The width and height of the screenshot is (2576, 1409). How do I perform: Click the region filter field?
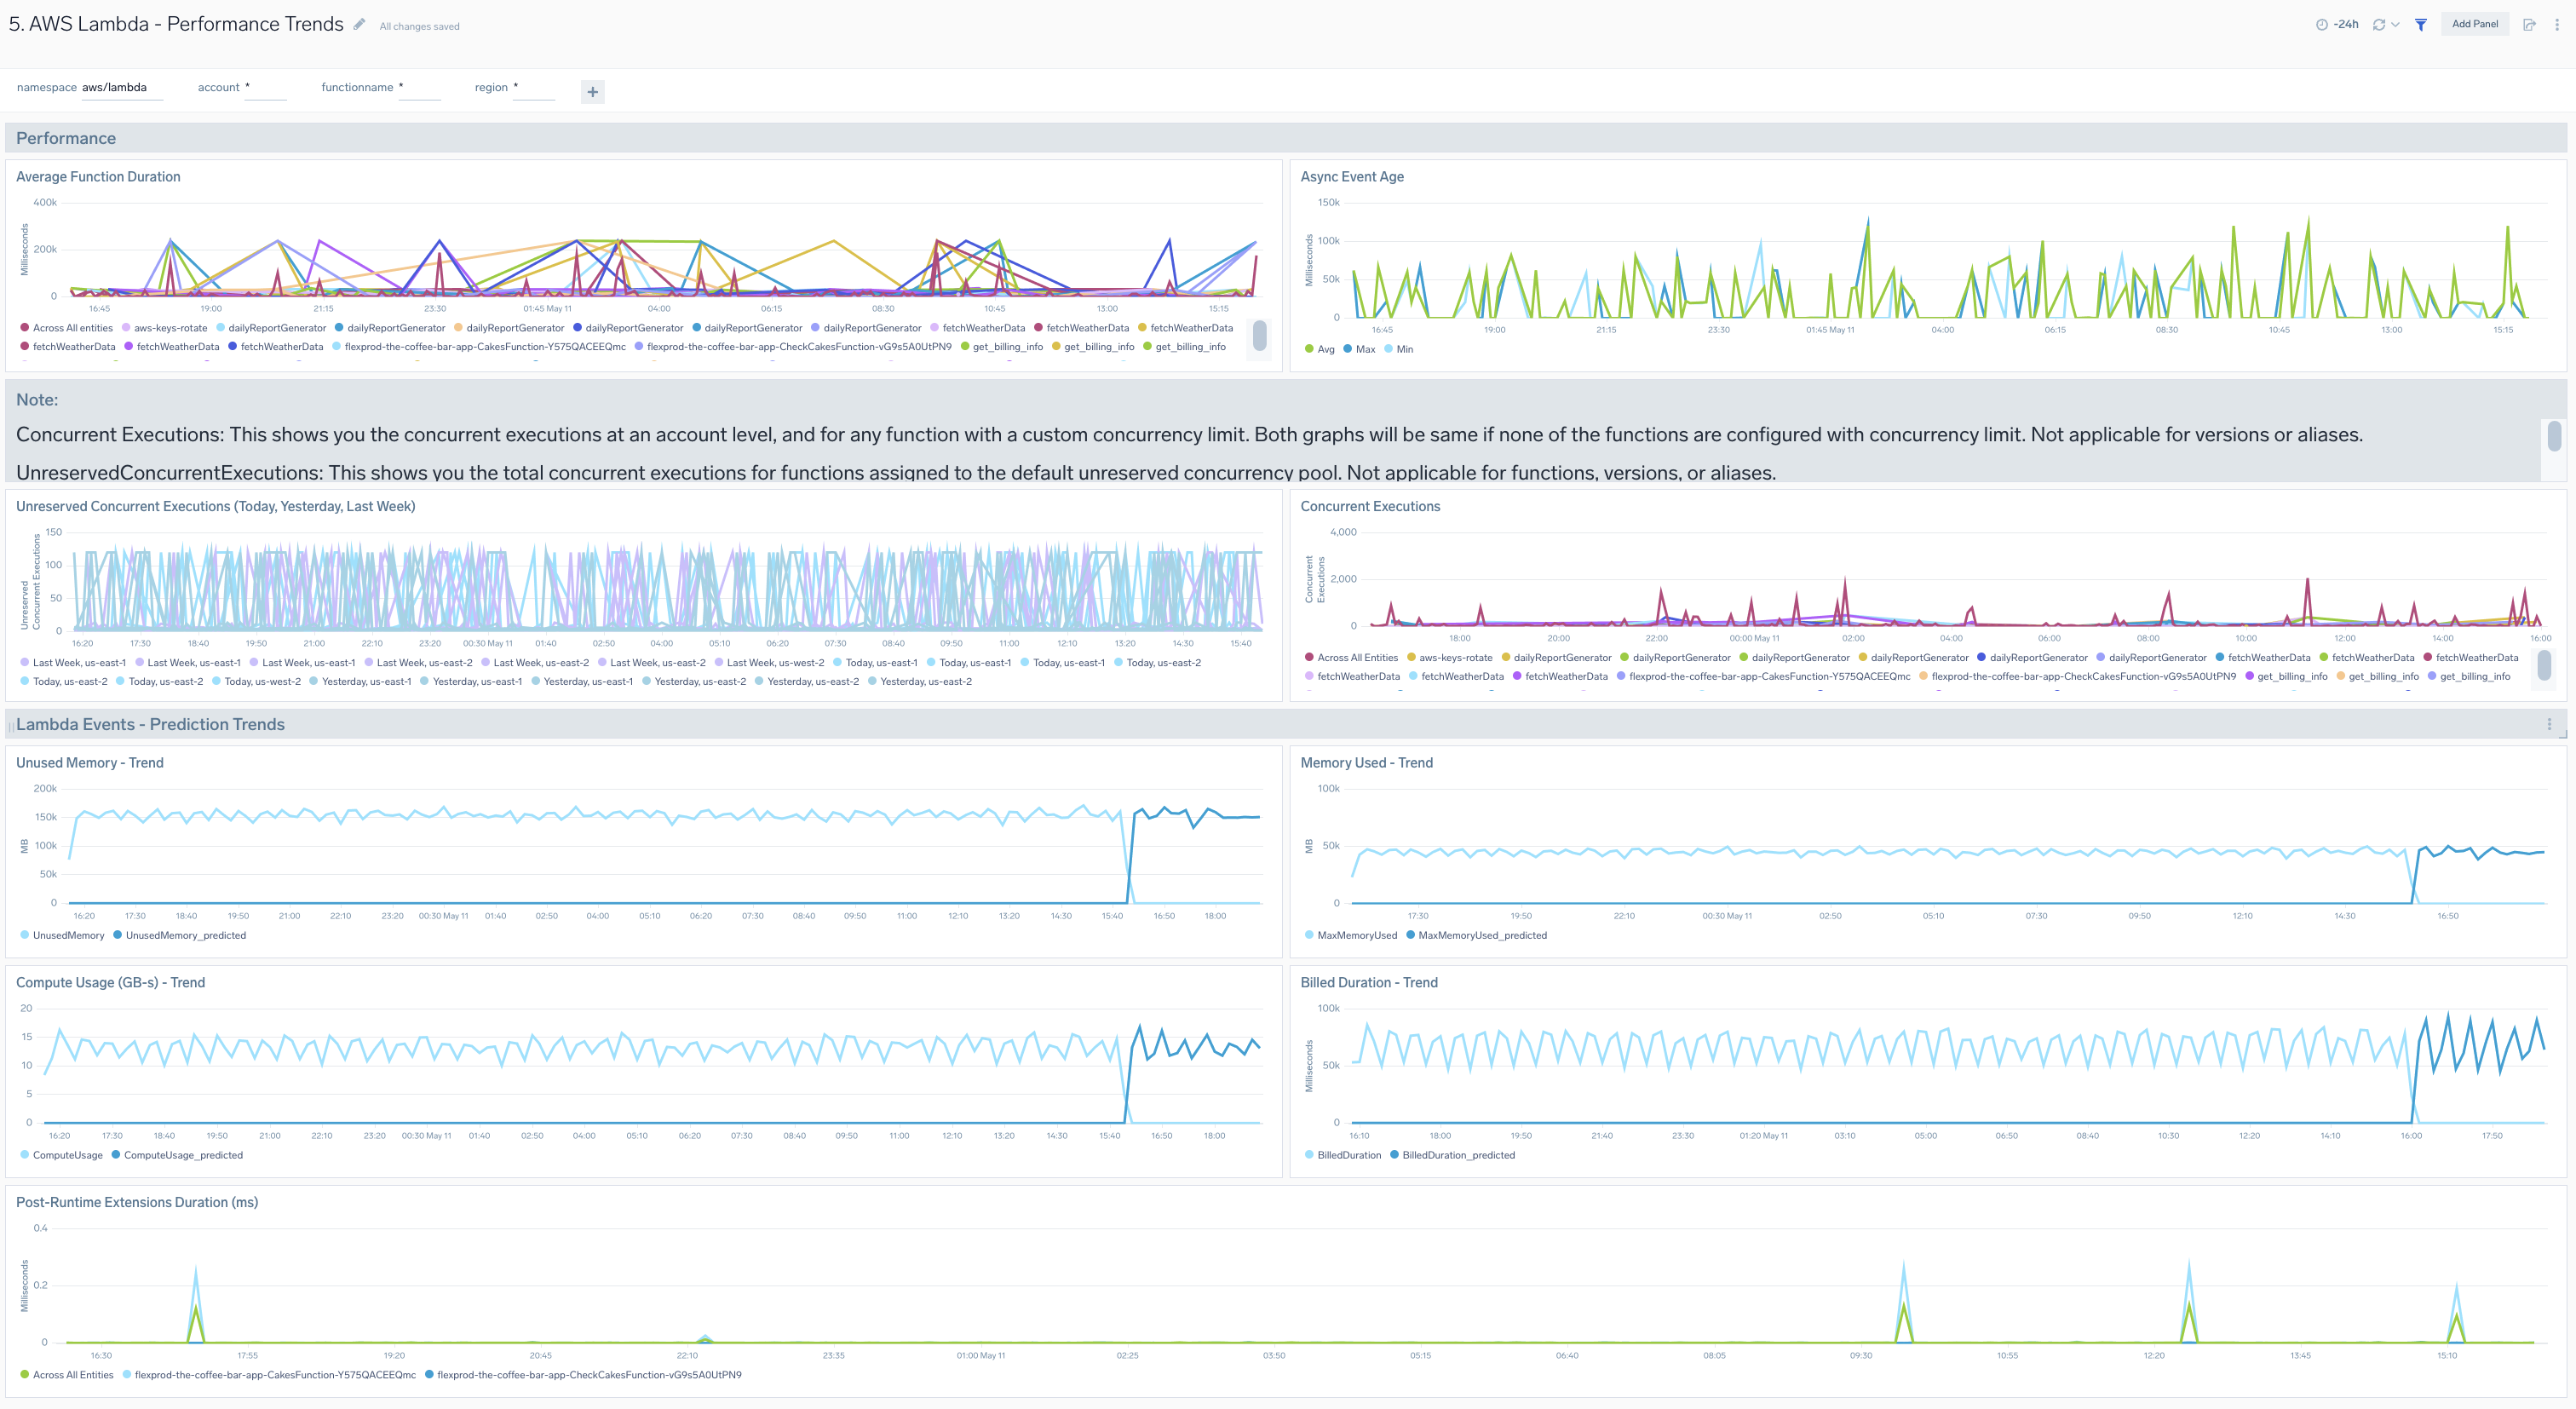[x=533, y=88]
